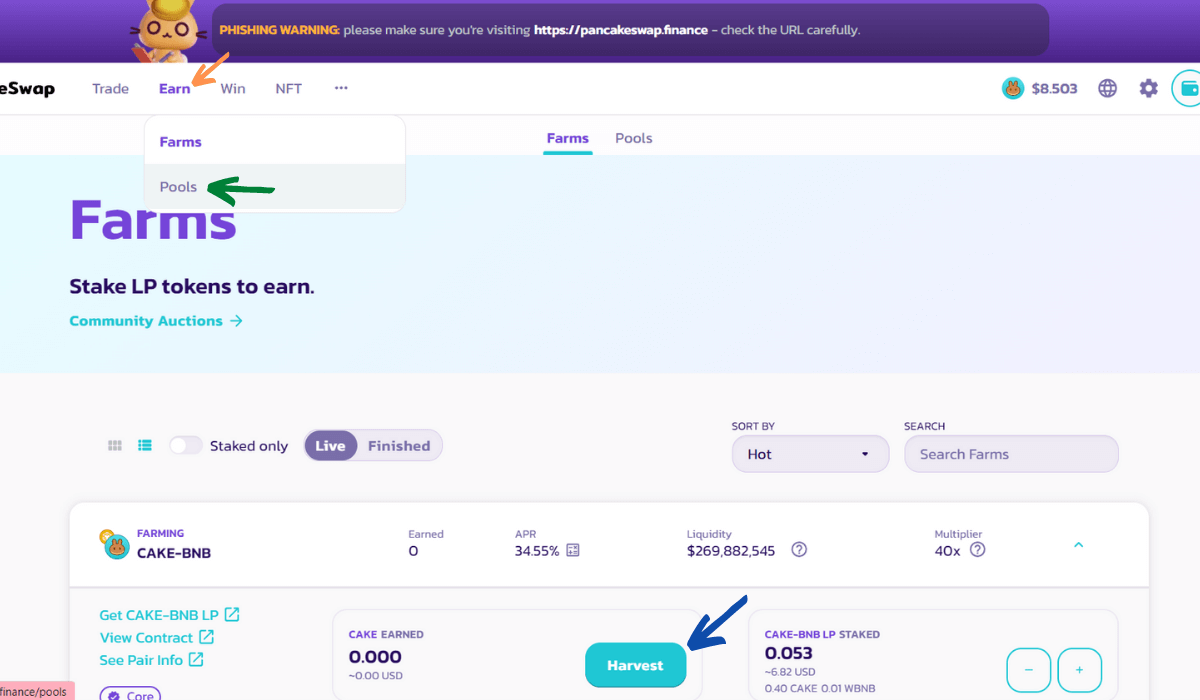Click the minus unstake LP button
The height and width of the screenshot is (700, 1200).
click(x=1029, y=670)
